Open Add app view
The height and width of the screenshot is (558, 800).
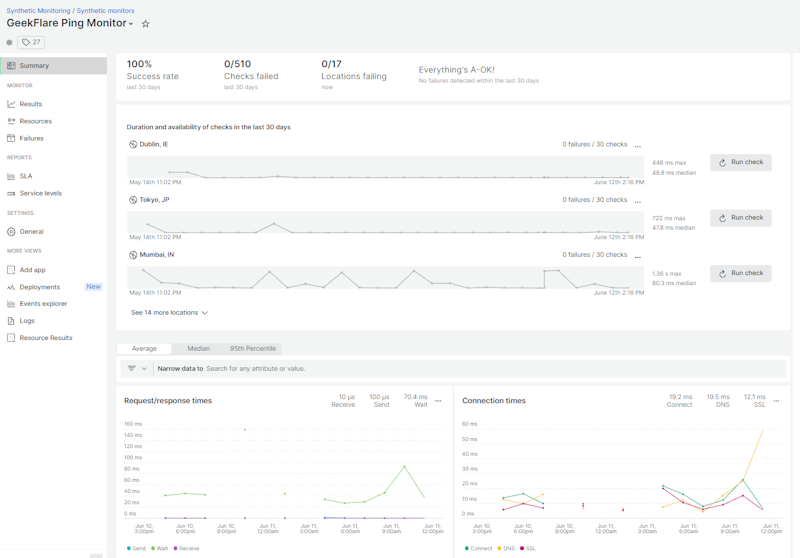pyautogui.click(x=33, y=270)
